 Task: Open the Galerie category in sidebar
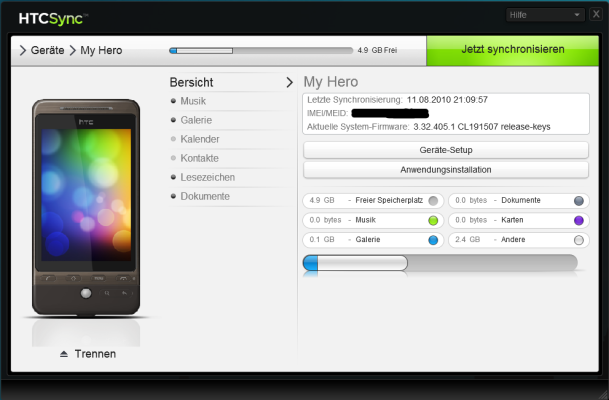pos(196,120)
